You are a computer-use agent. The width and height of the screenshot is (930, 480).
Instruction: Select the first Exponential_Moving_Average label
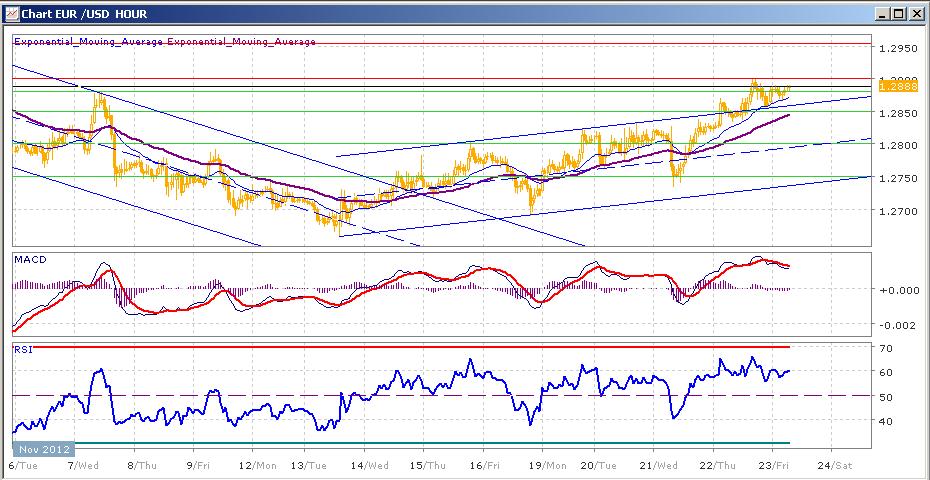88,42
